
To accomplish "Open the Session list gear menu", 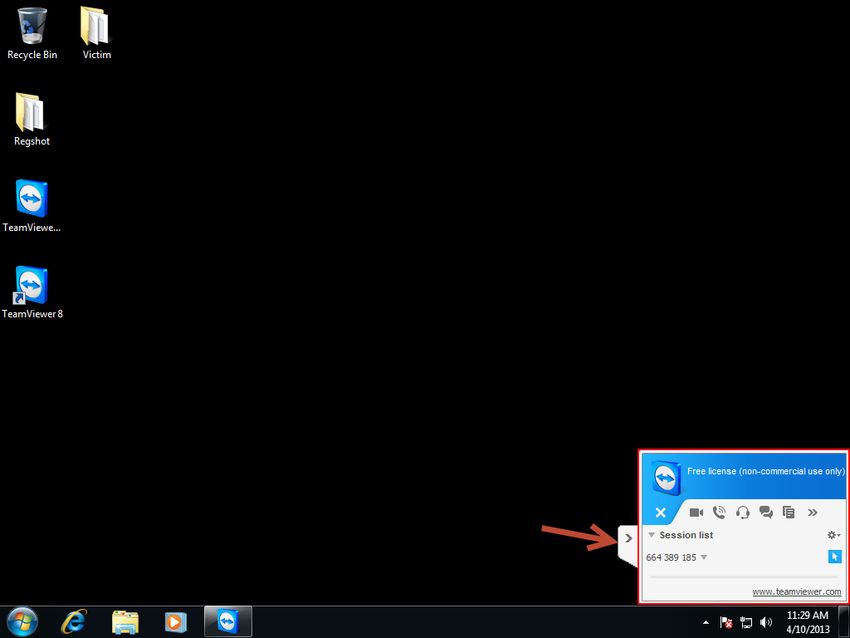I will pos(833,535).
